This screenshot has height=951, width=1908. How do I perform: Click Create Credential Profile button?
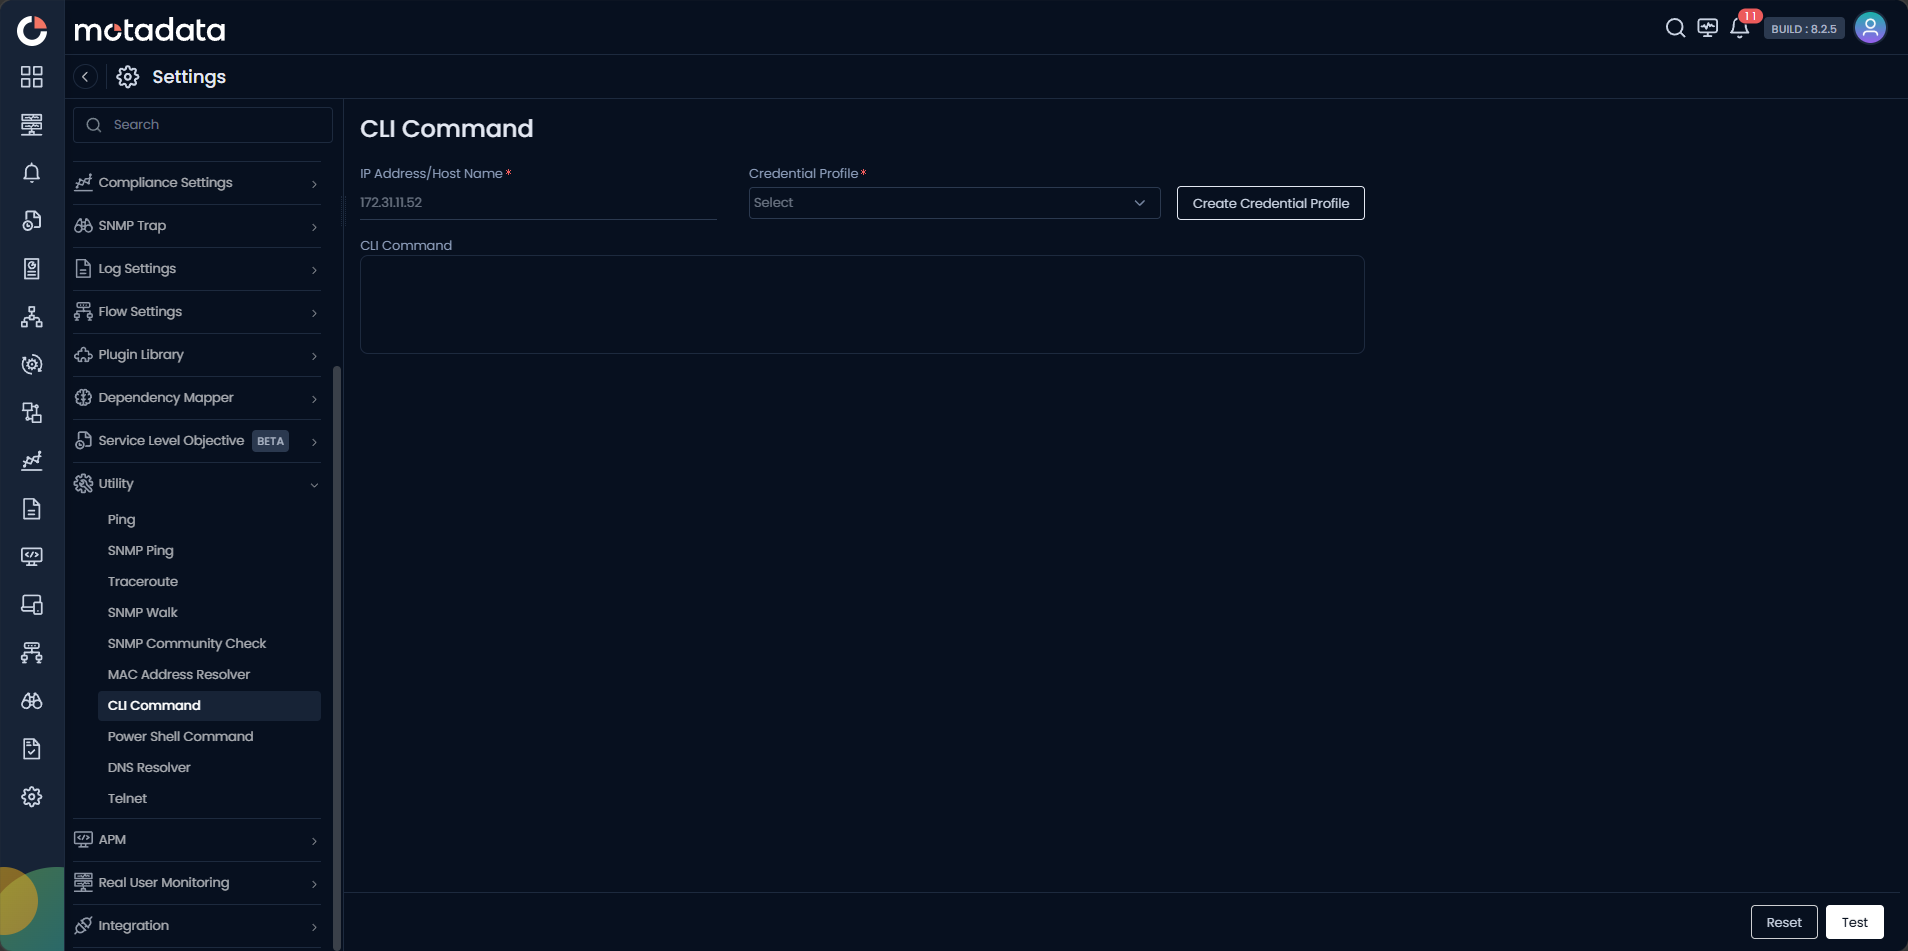1270,203
